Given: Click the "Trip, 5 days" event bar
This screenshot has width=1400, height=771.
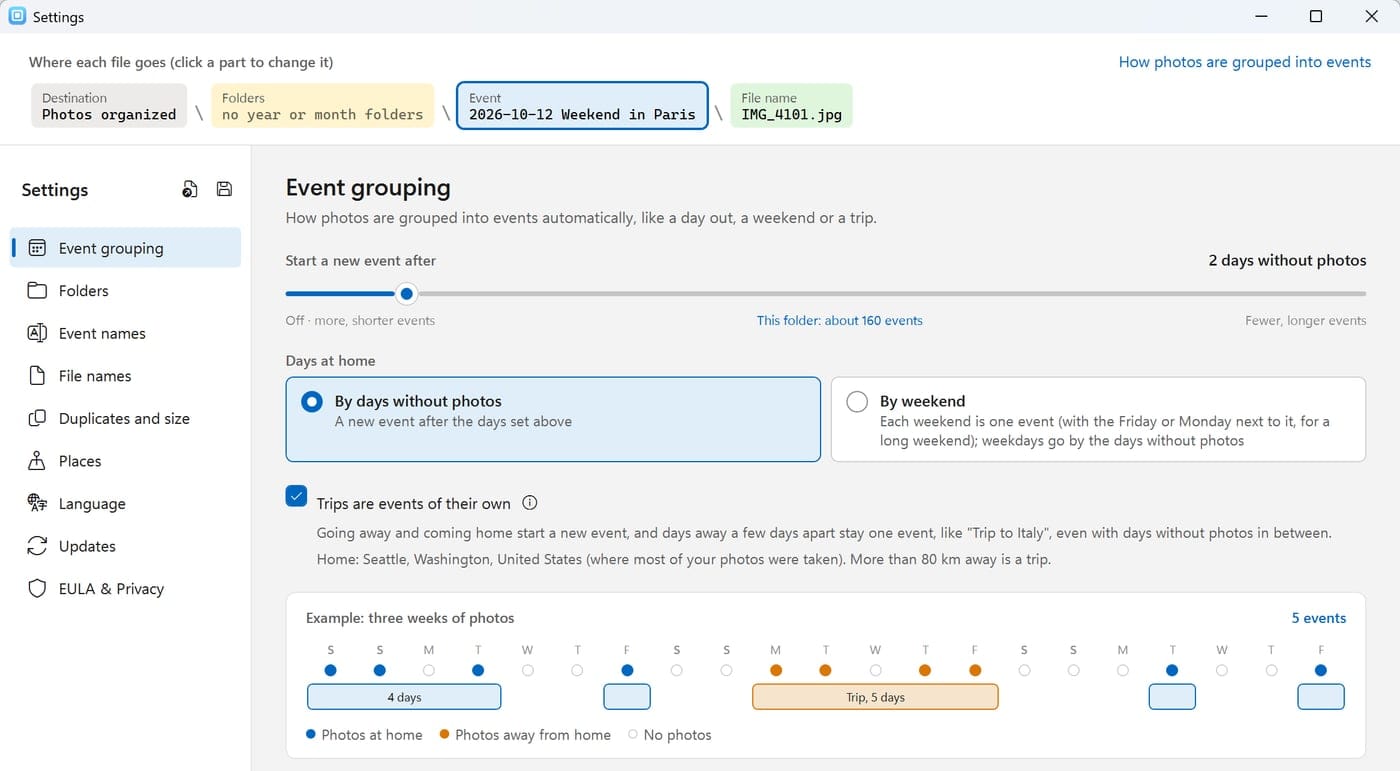Looking at the screenshot, I should point(875,697).
